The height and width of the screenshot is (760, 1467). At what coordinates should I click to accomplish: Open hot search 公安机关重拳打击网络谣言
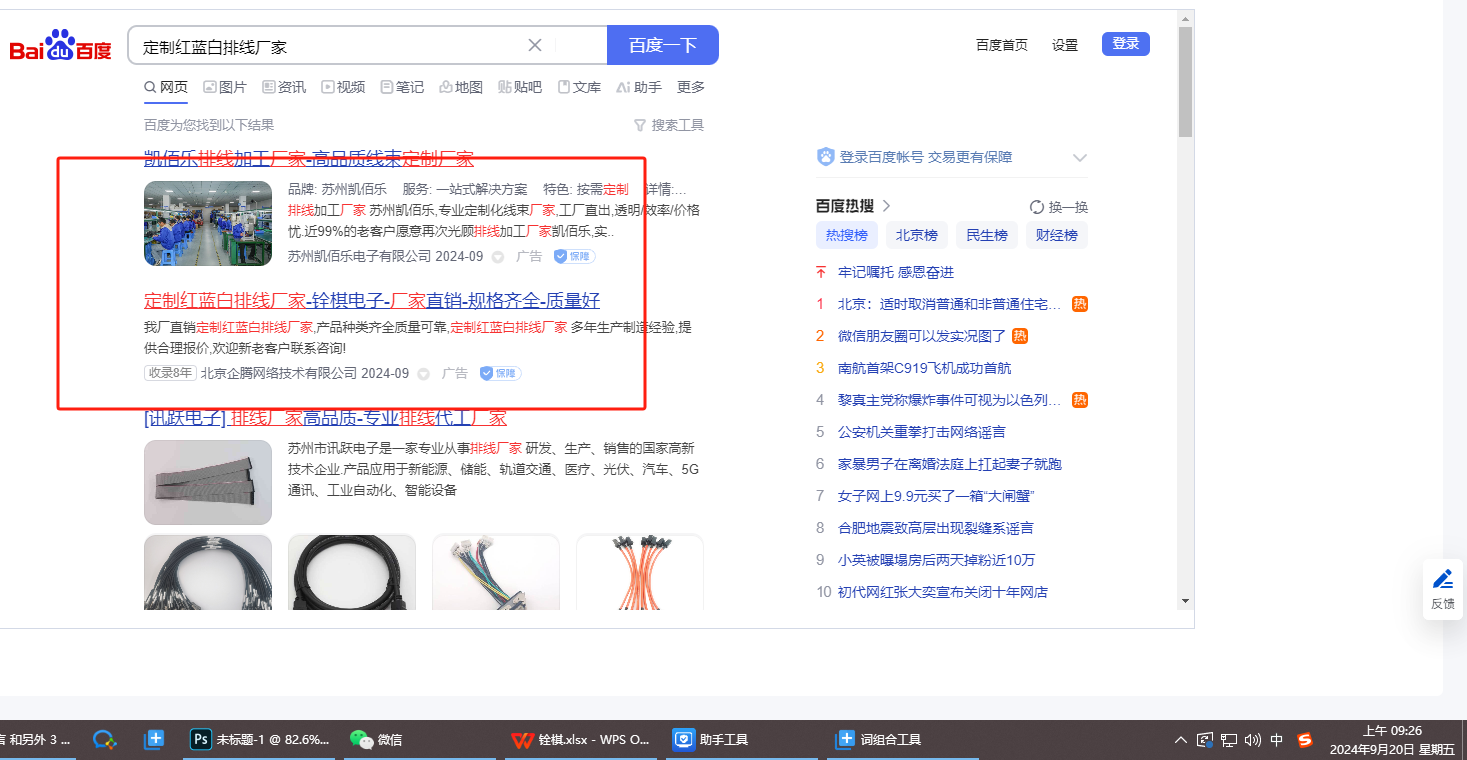coord(922,432)
